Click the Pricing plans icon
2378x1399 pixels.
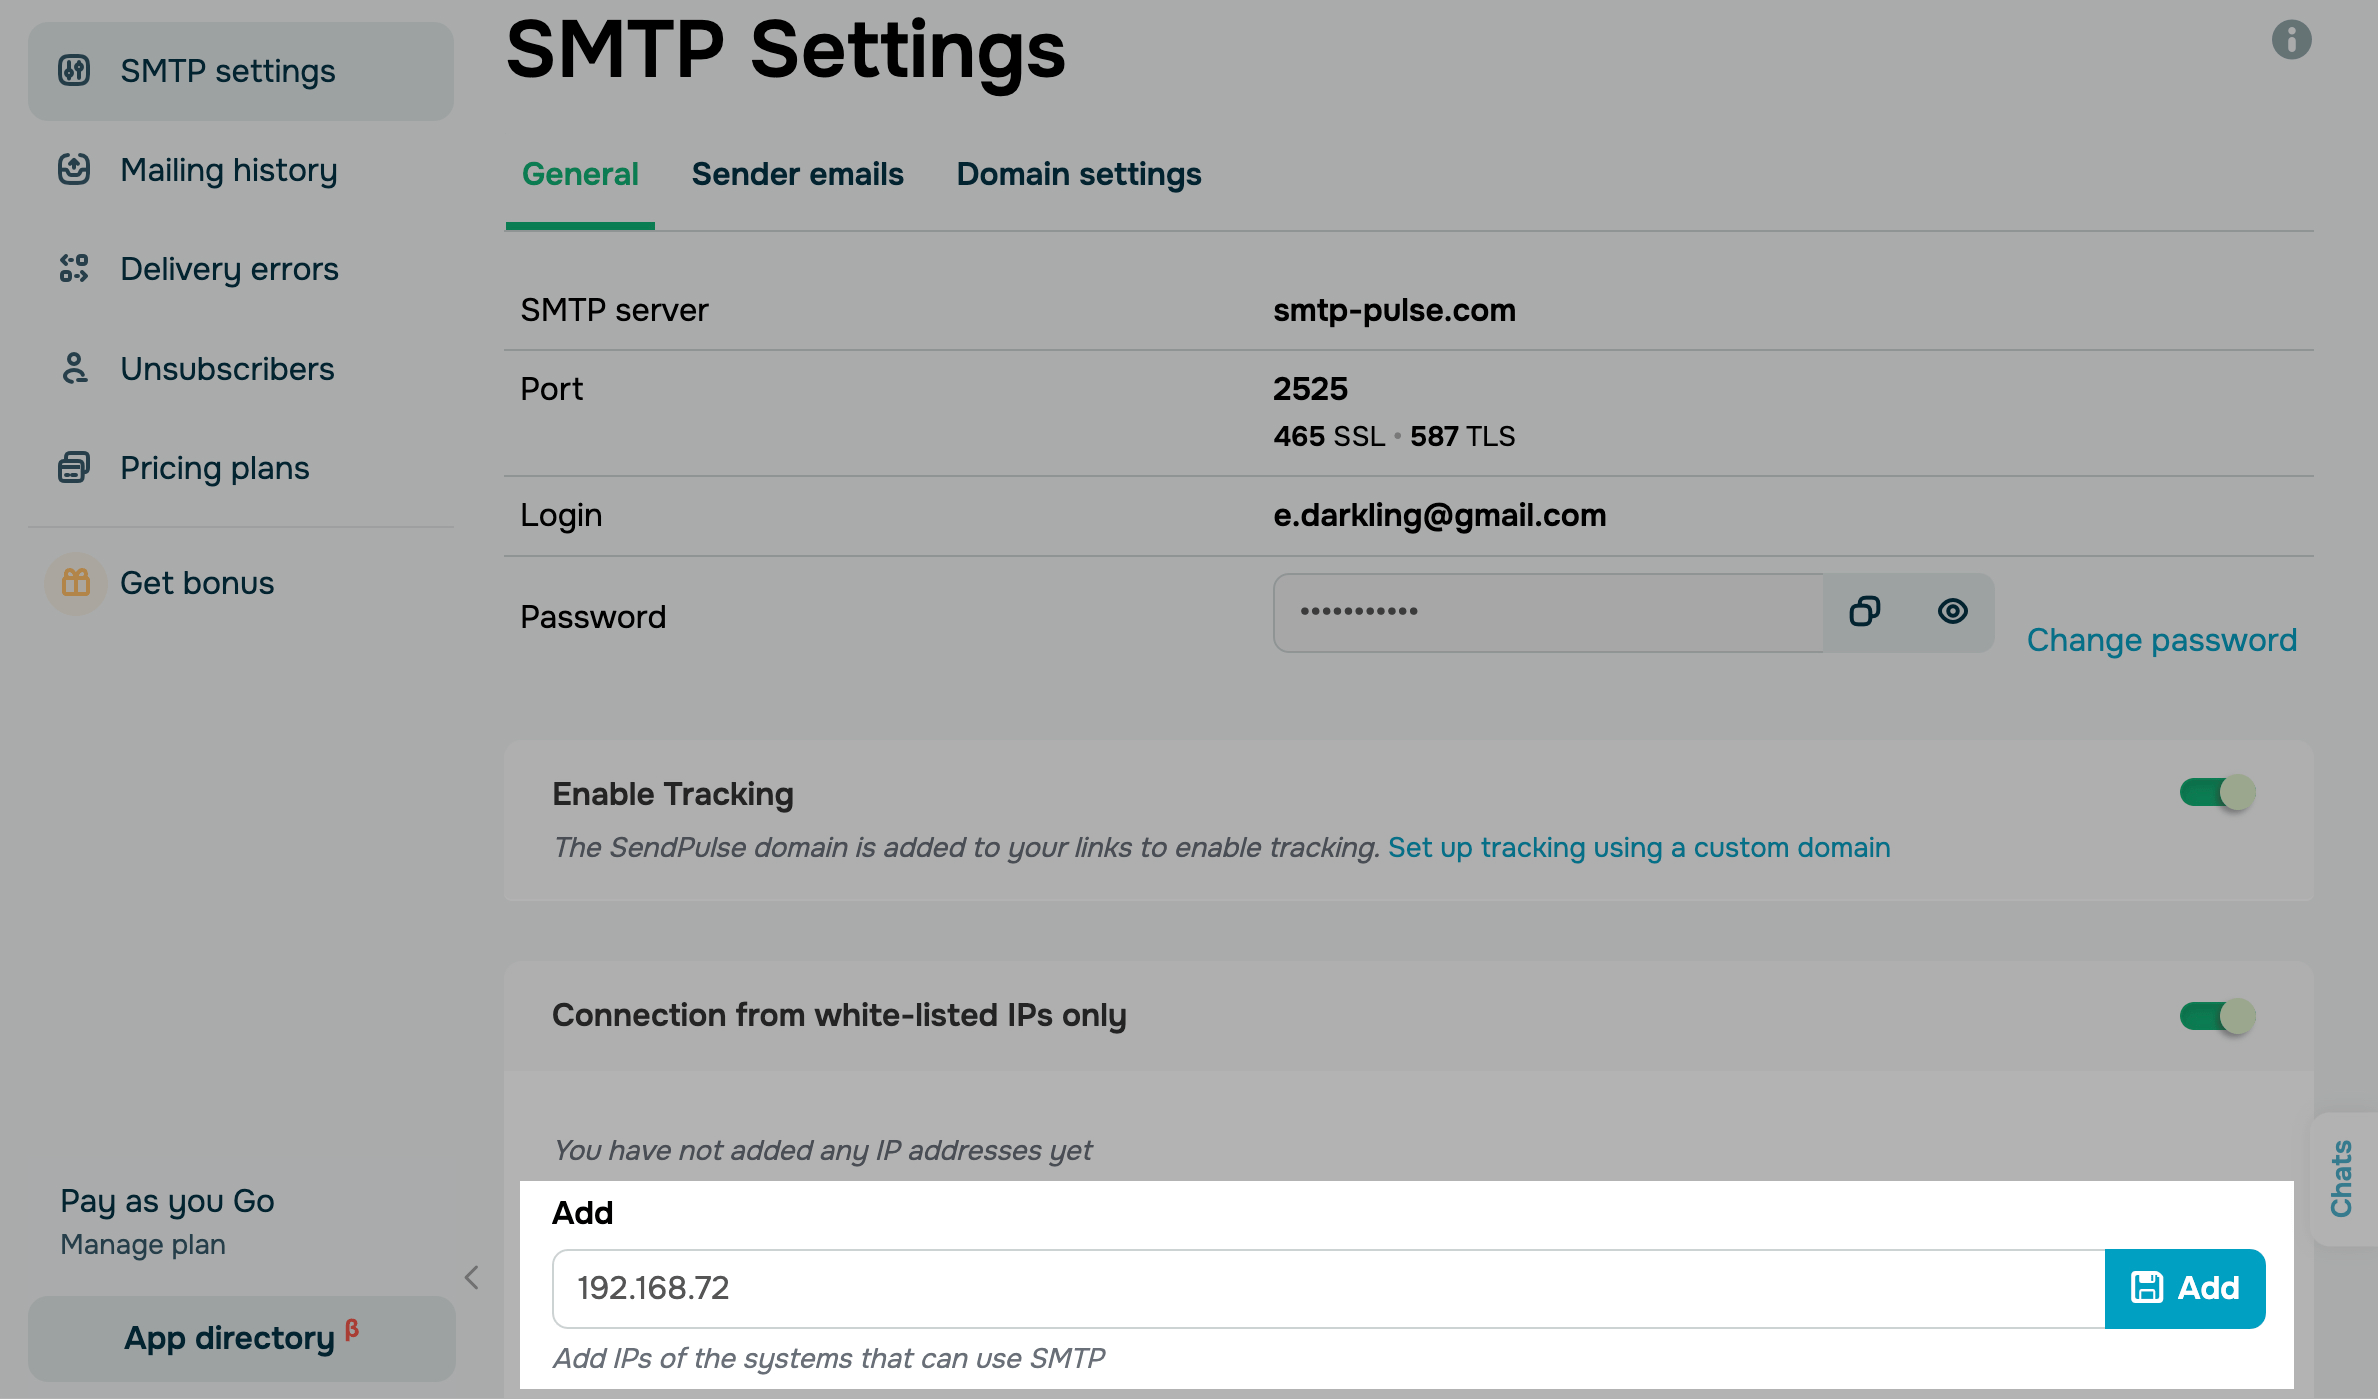tap(74, 467)
